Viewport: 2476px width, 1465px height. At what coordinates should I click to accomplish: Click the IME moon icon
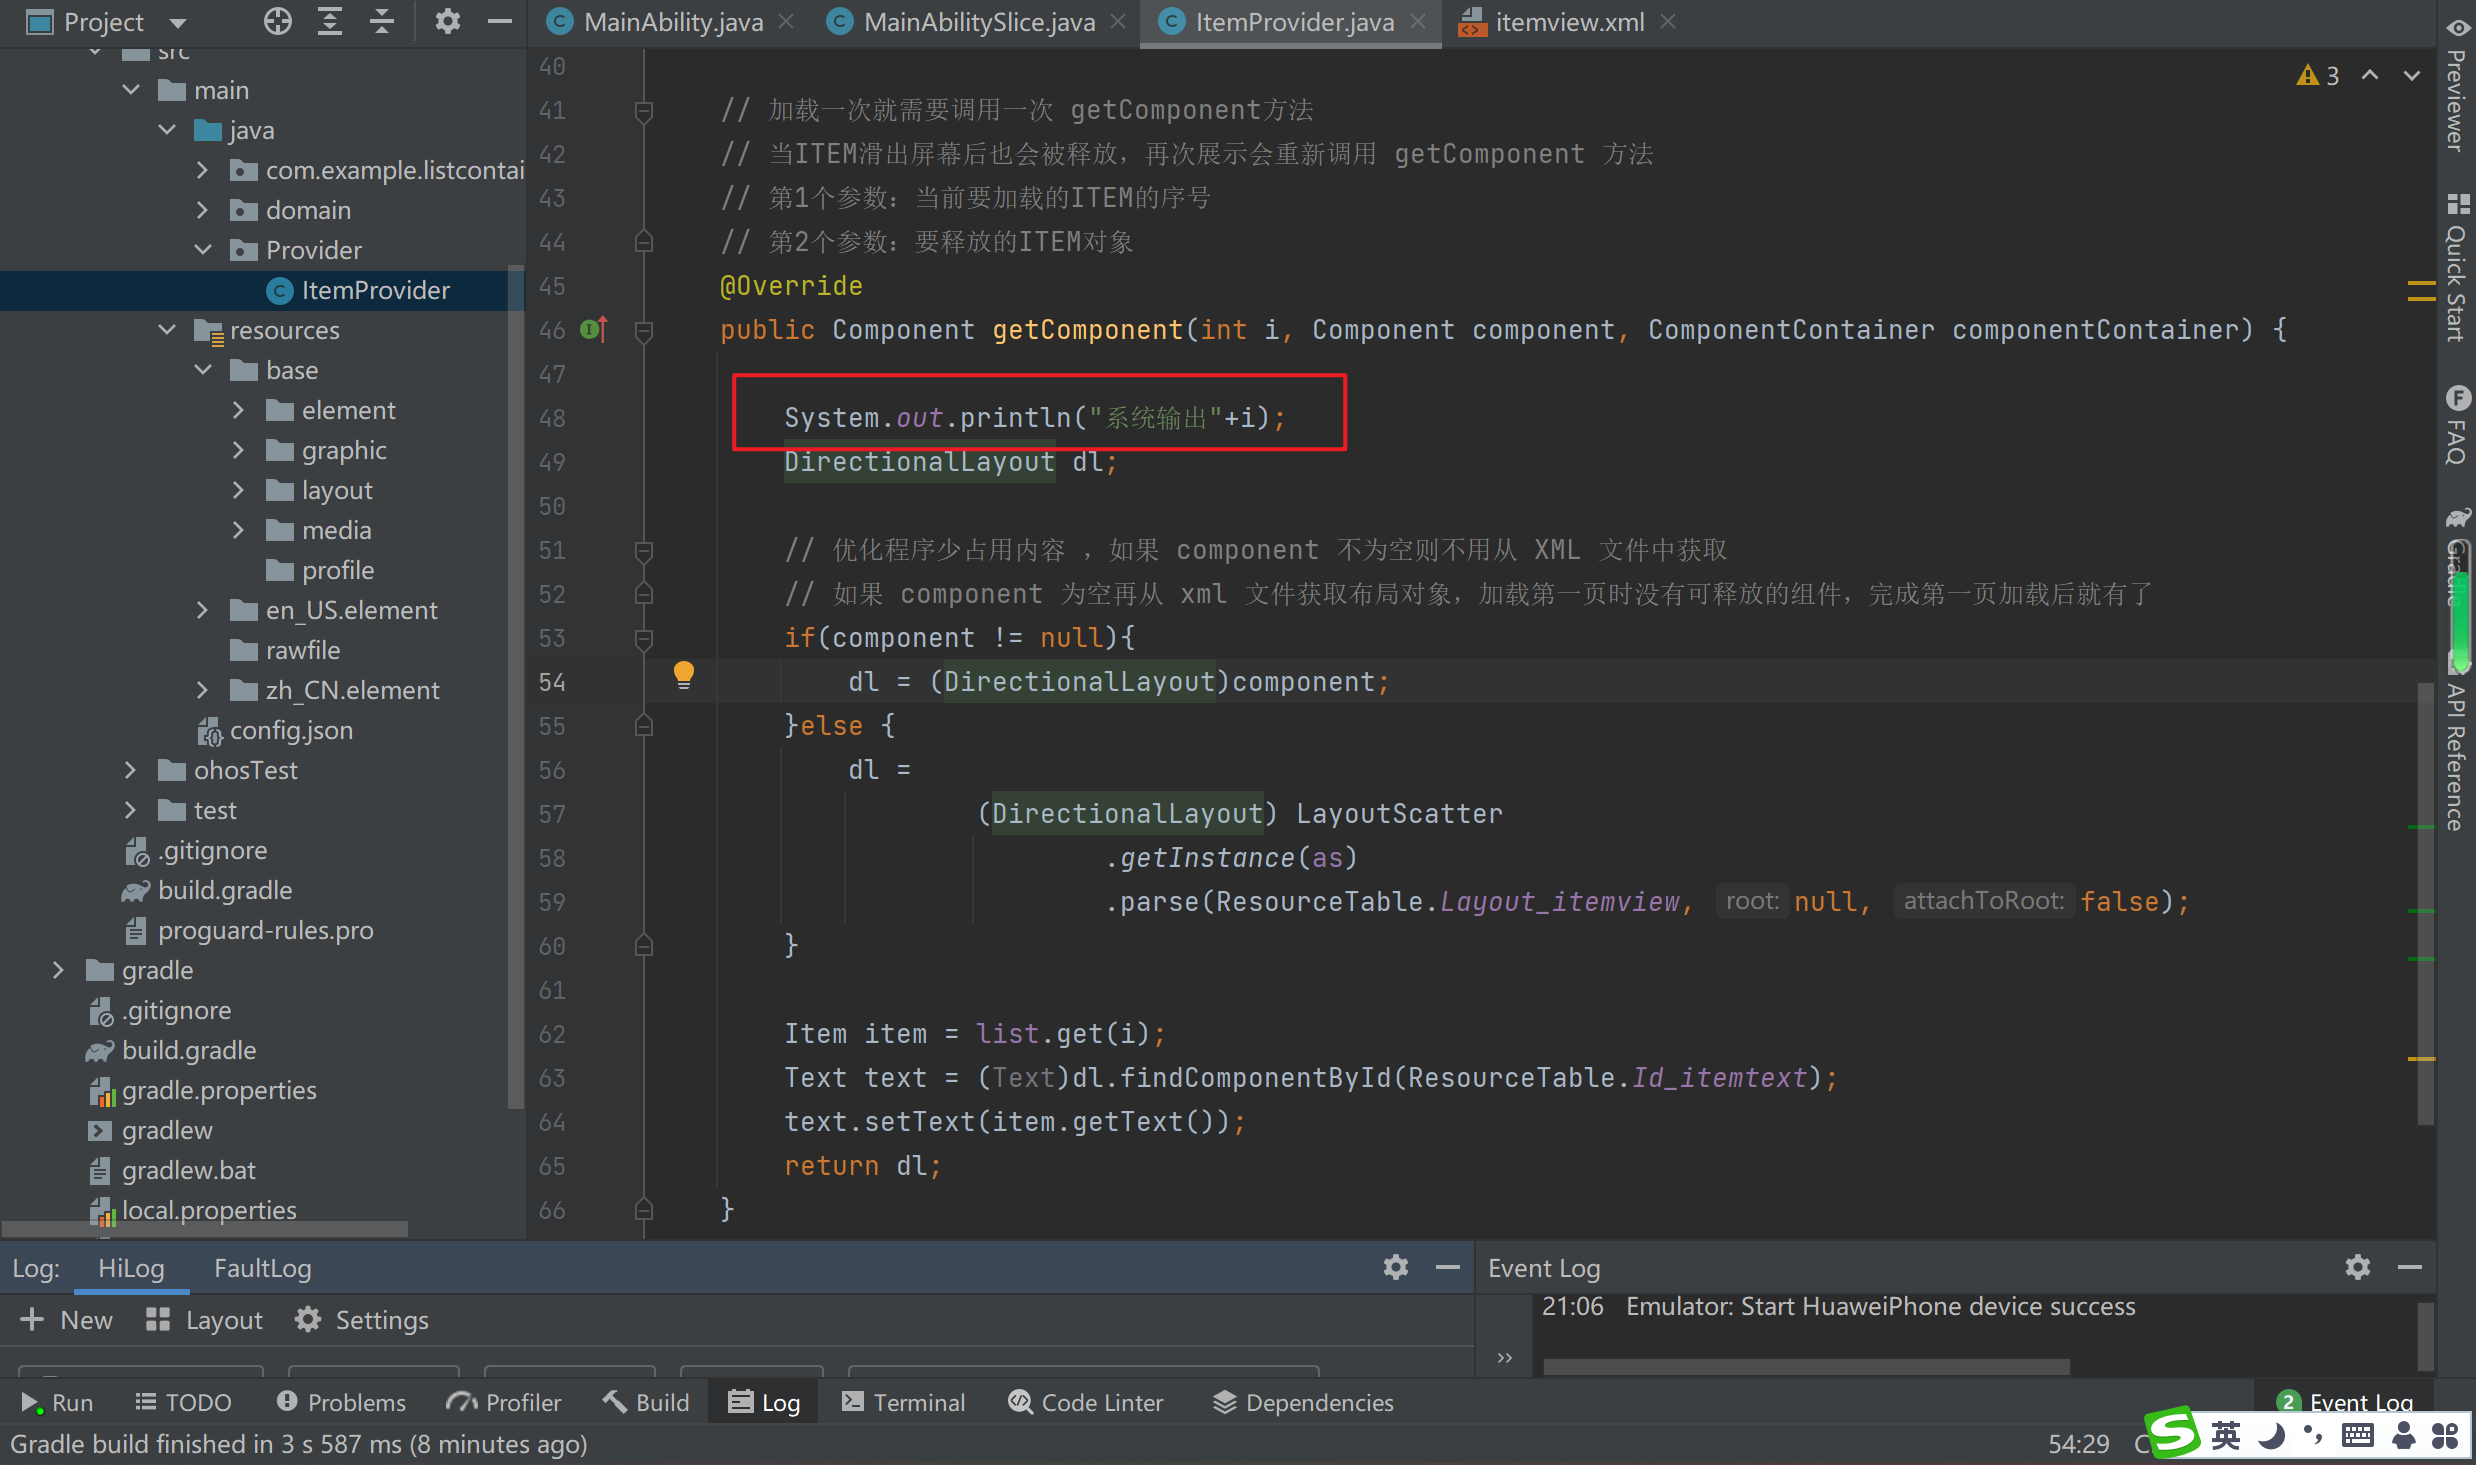point(2271,1436)
